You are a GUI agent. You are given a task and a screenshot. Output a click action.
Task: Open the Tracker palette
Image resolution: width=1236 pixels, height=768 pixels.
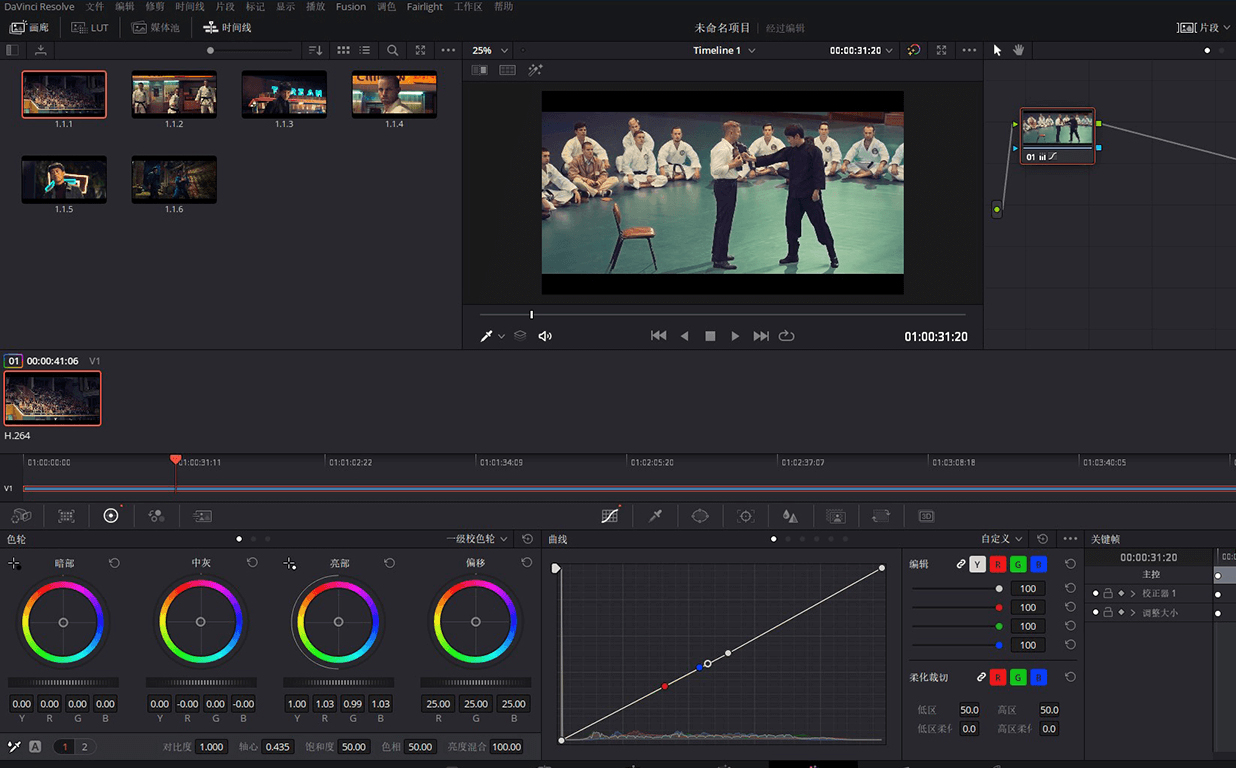(745, 516)
